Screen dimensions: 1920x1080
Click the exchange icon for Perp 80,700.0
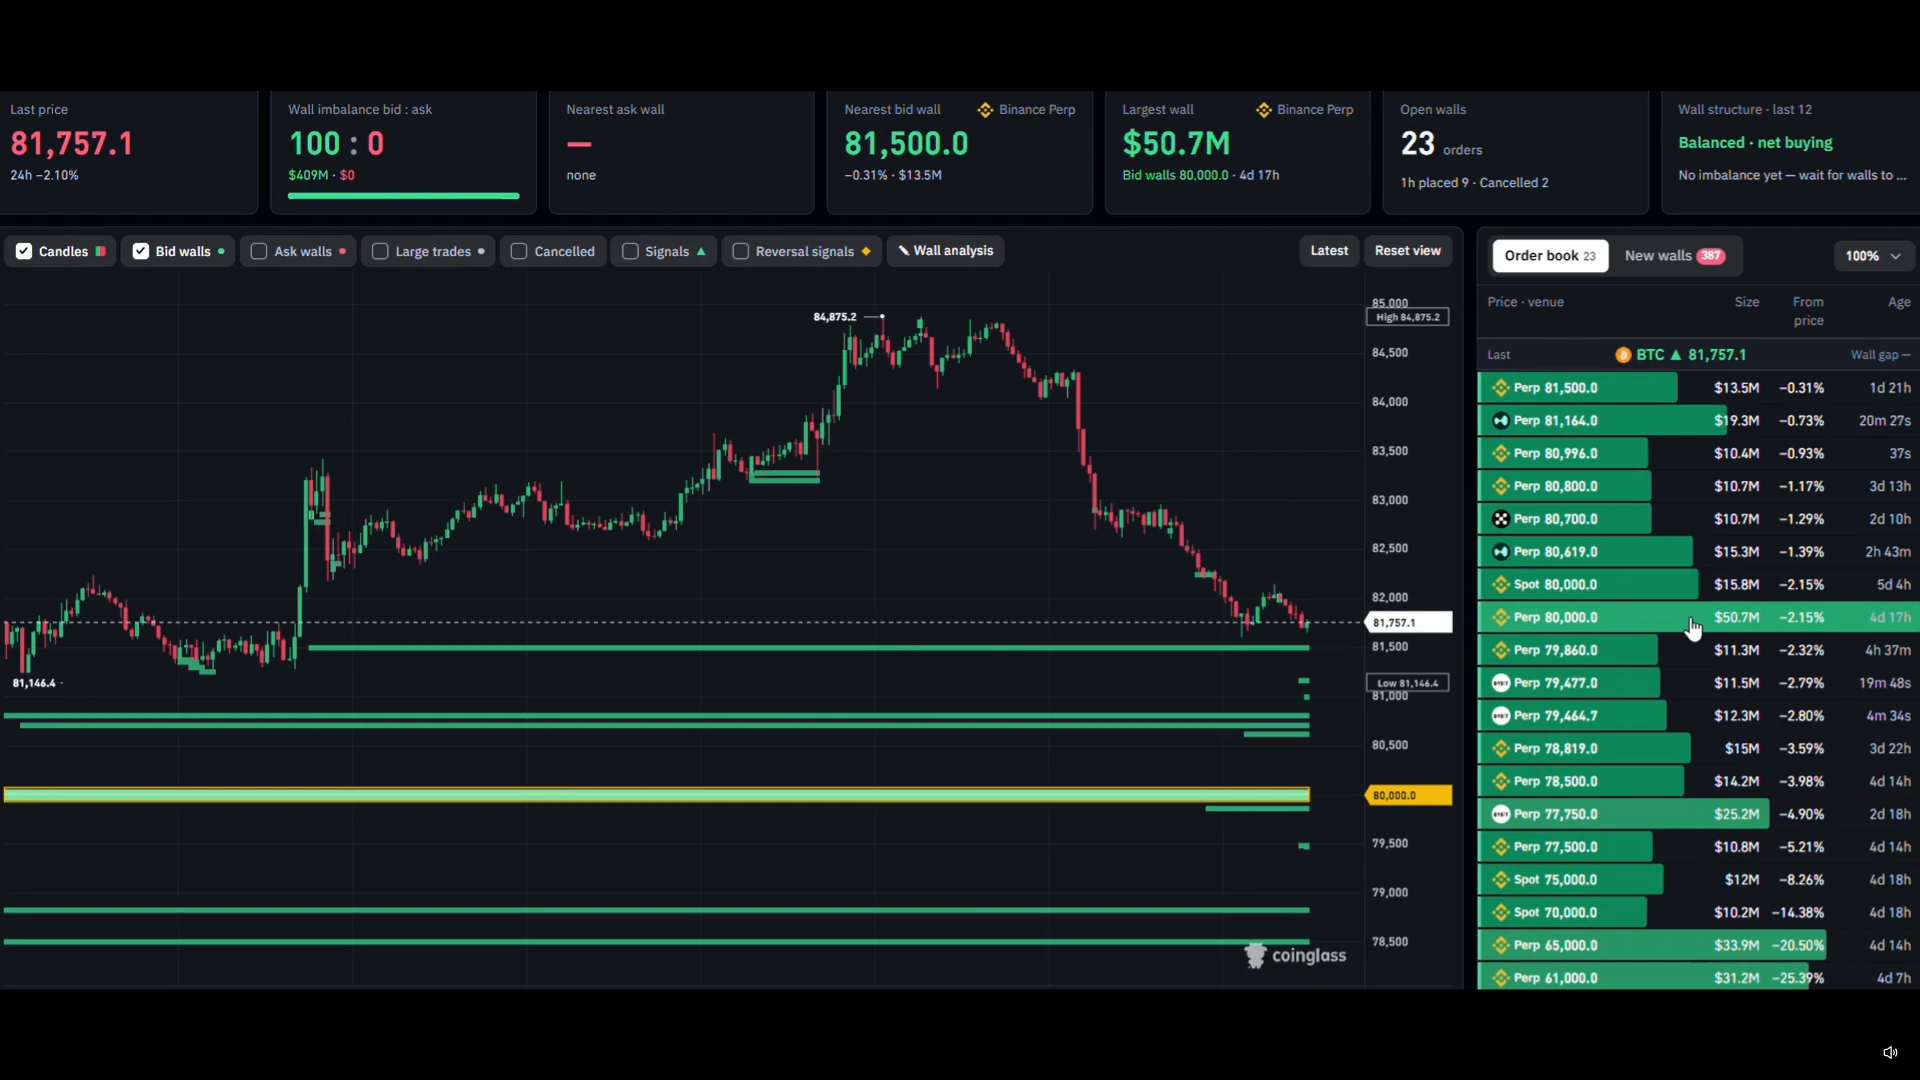tap(1500, 519)
